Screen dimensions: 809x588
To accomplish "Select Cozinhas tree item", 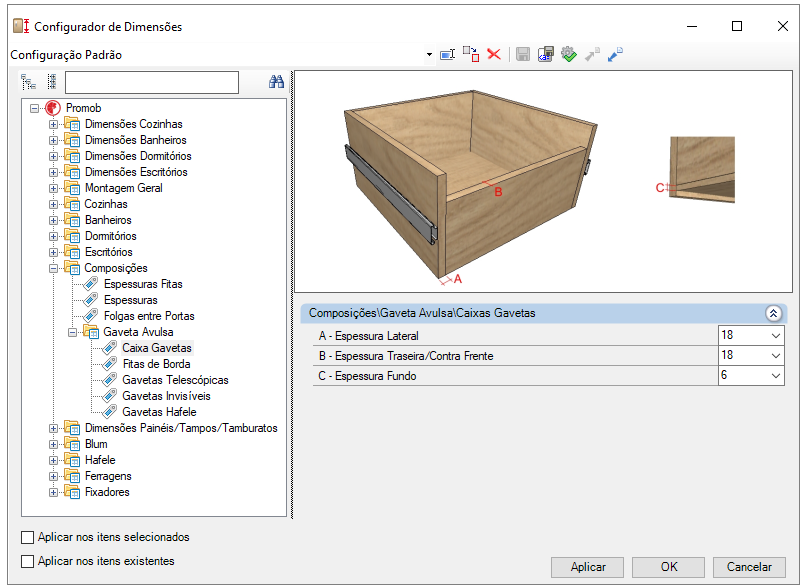I will point(106,204).
